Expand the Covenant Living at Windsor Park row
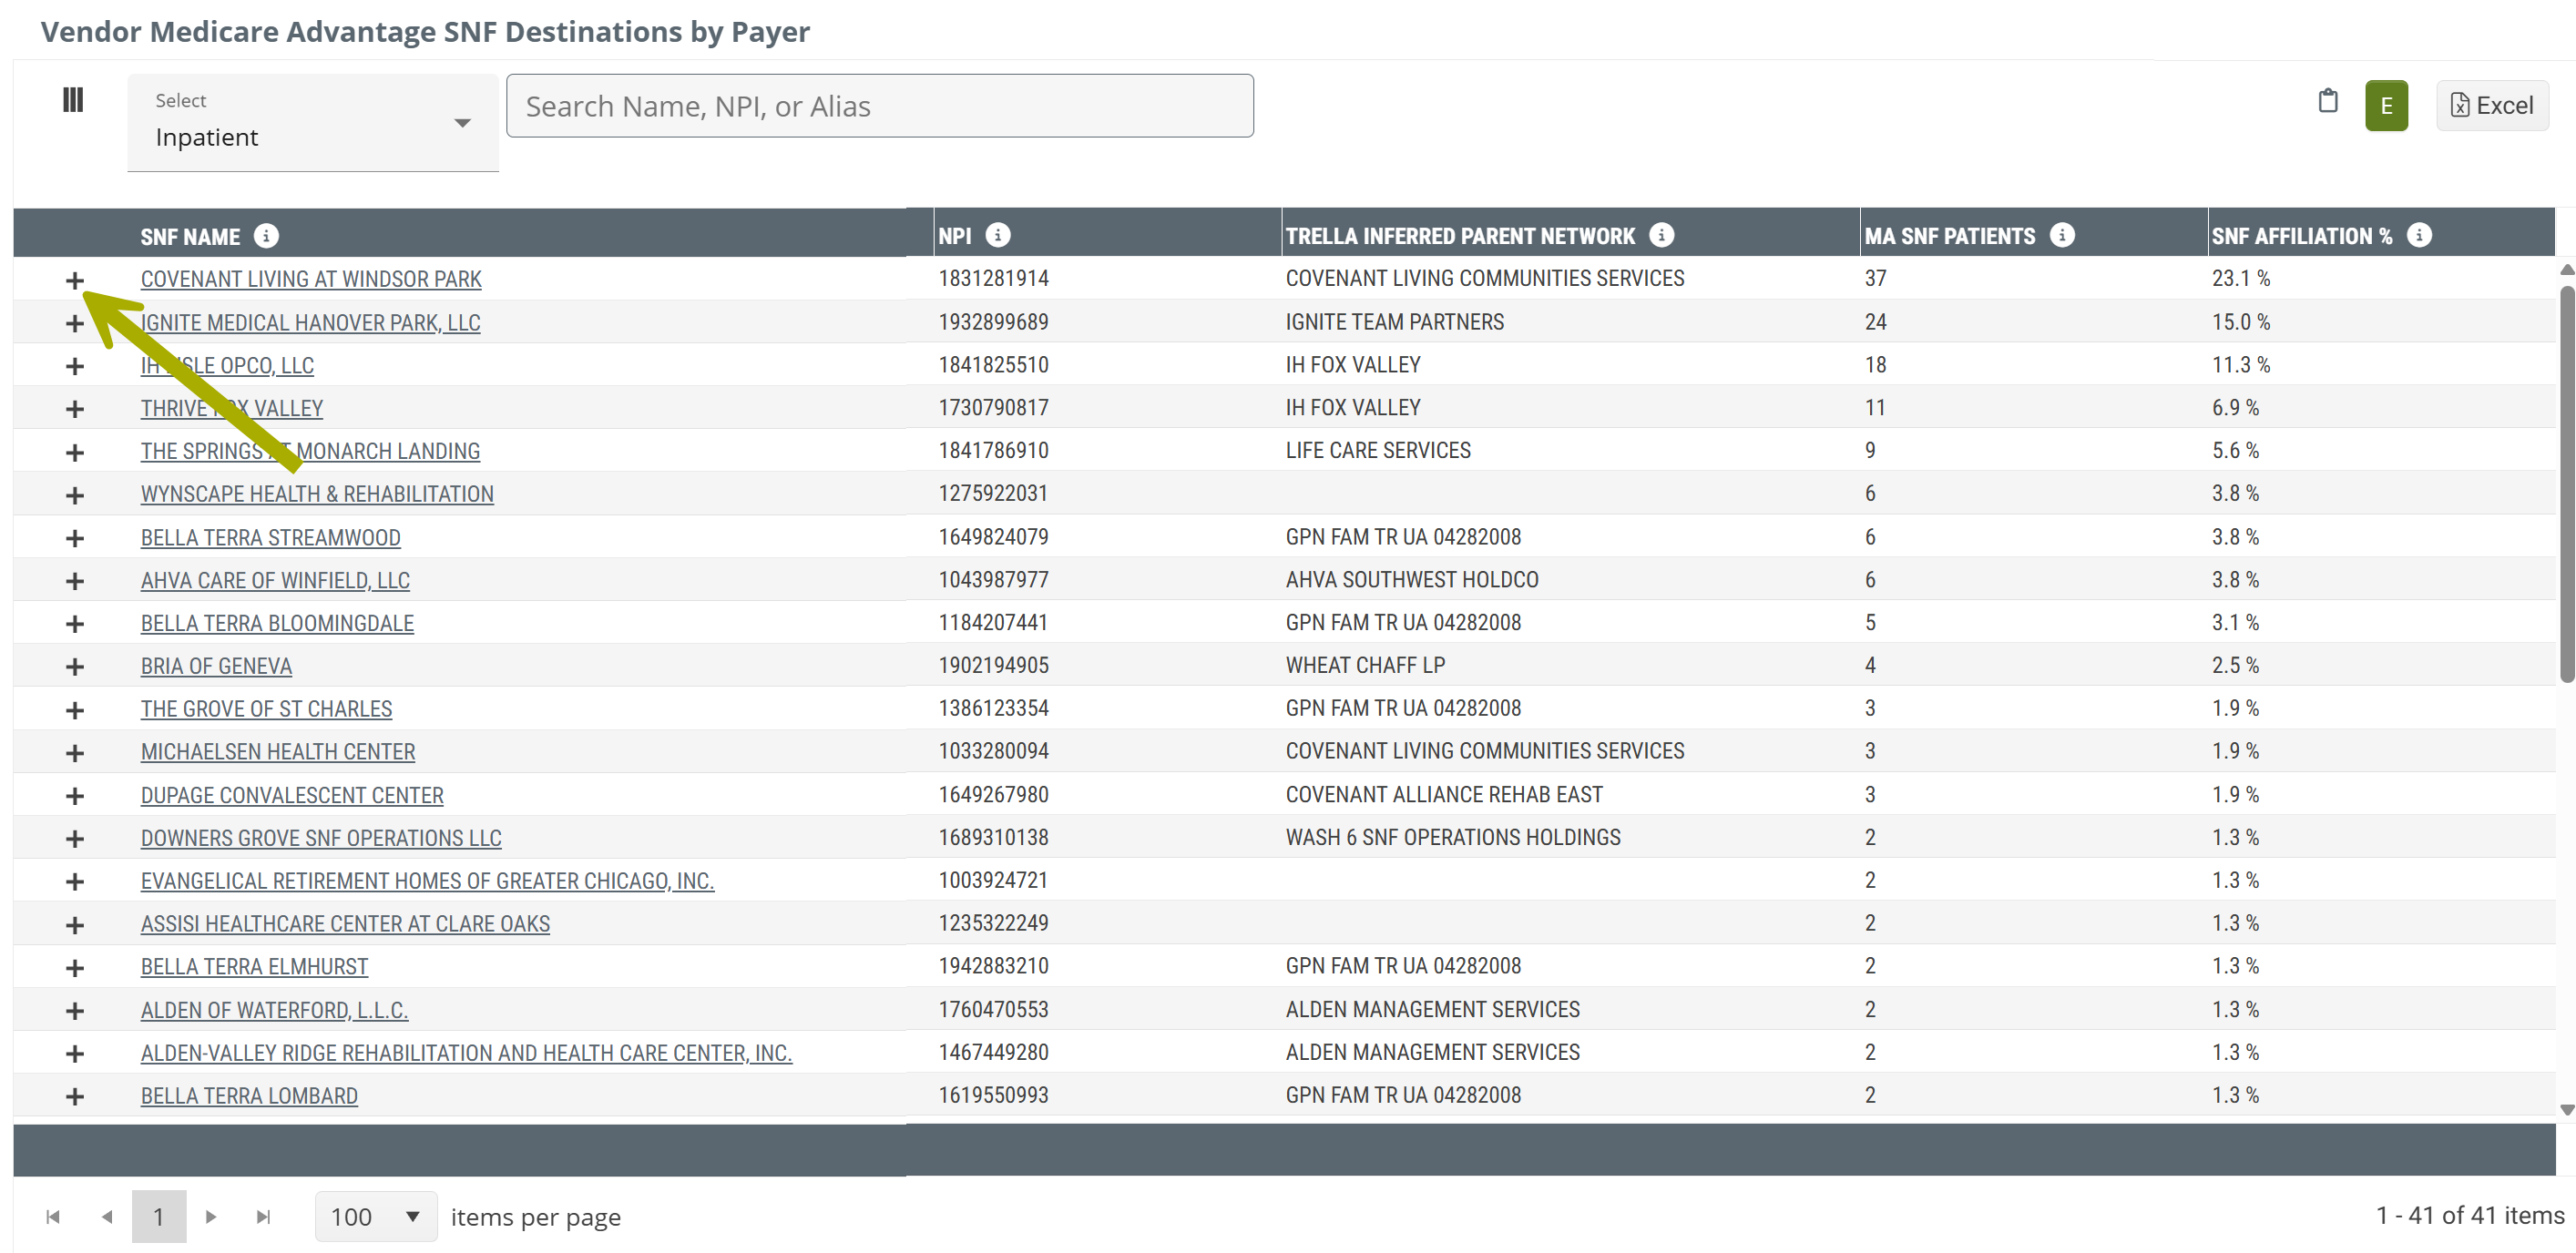Viewport: 2576px width, 1253px height. tap(75, 280)
